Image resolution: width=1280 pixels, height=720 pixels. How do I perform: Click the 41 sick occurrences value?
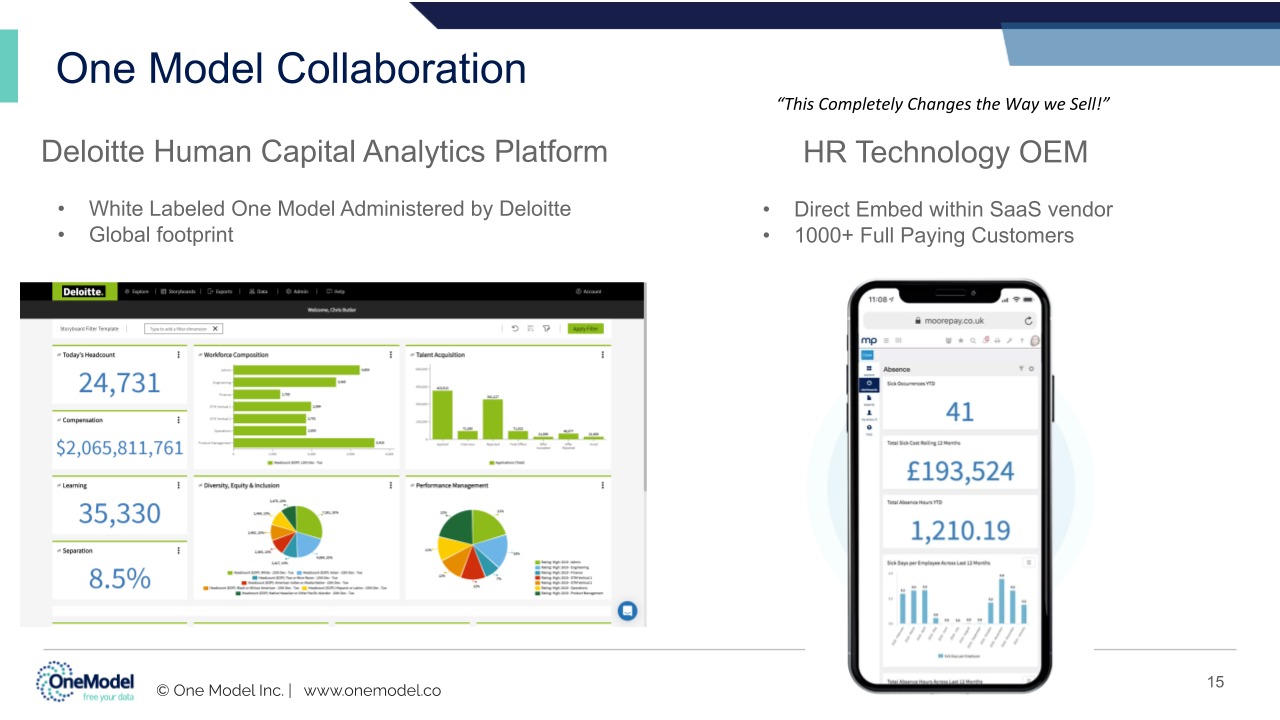960,411
